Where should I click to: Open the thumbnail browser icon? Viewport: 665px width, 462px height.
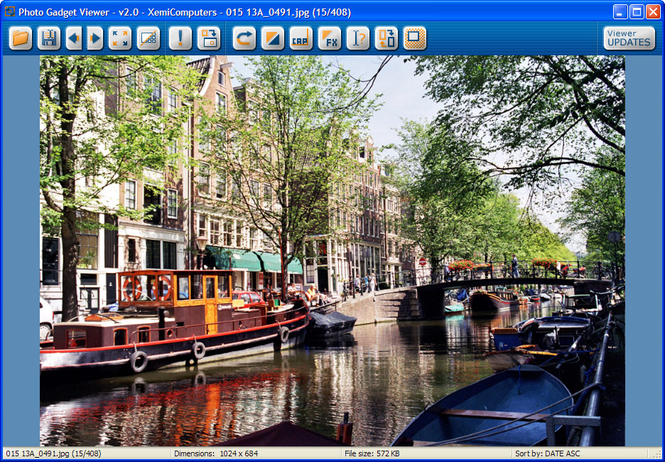pyautogui.click(x=148, y=38)
